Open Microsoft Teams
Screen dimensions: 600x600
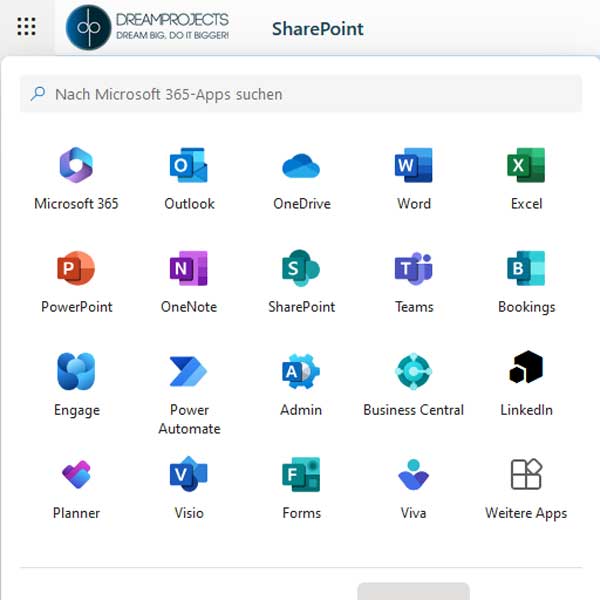414,282
